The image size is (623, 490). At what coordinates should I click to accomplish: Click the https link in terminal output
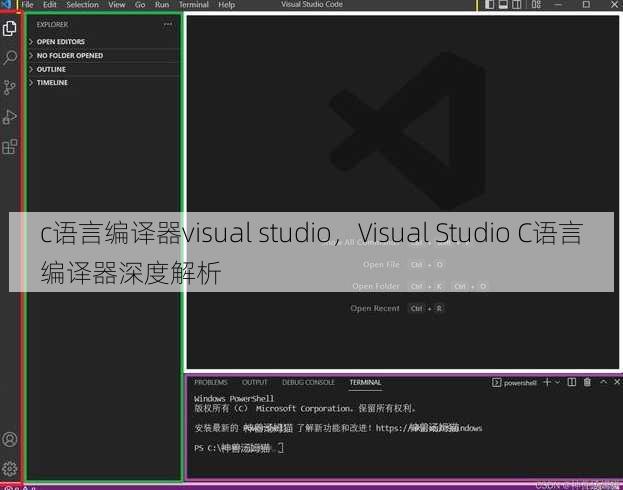pos(429,428)
